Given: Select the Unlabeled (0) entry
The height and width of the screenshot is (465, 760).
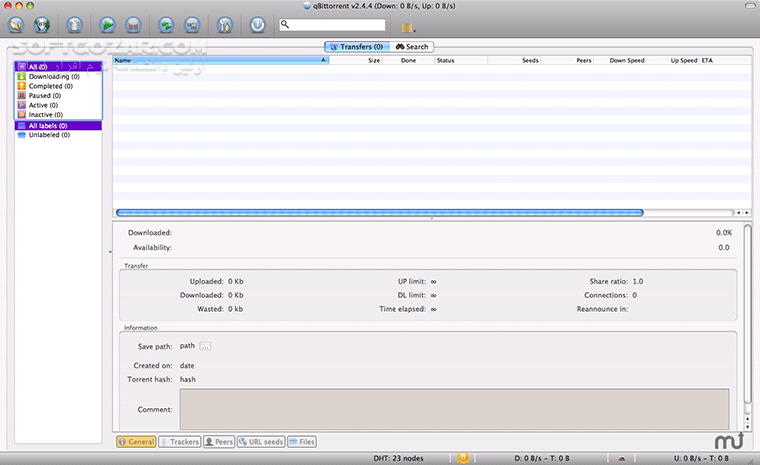Looking at the screenshot, I should coord(58,135).
